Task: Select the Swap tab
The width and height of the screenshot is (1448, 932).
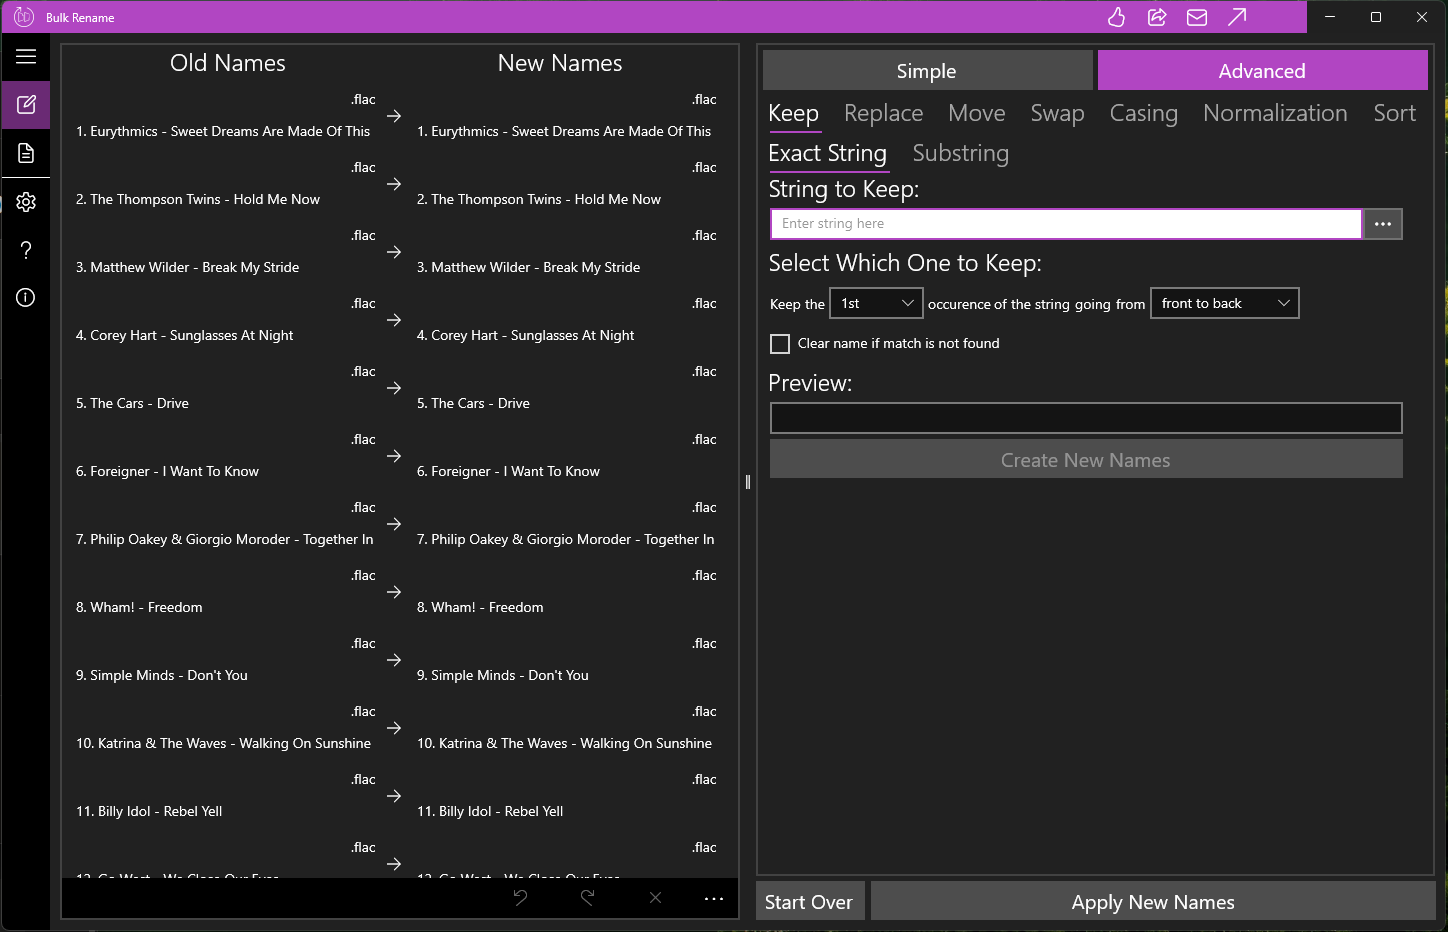Action: (x=1058, y=114)
